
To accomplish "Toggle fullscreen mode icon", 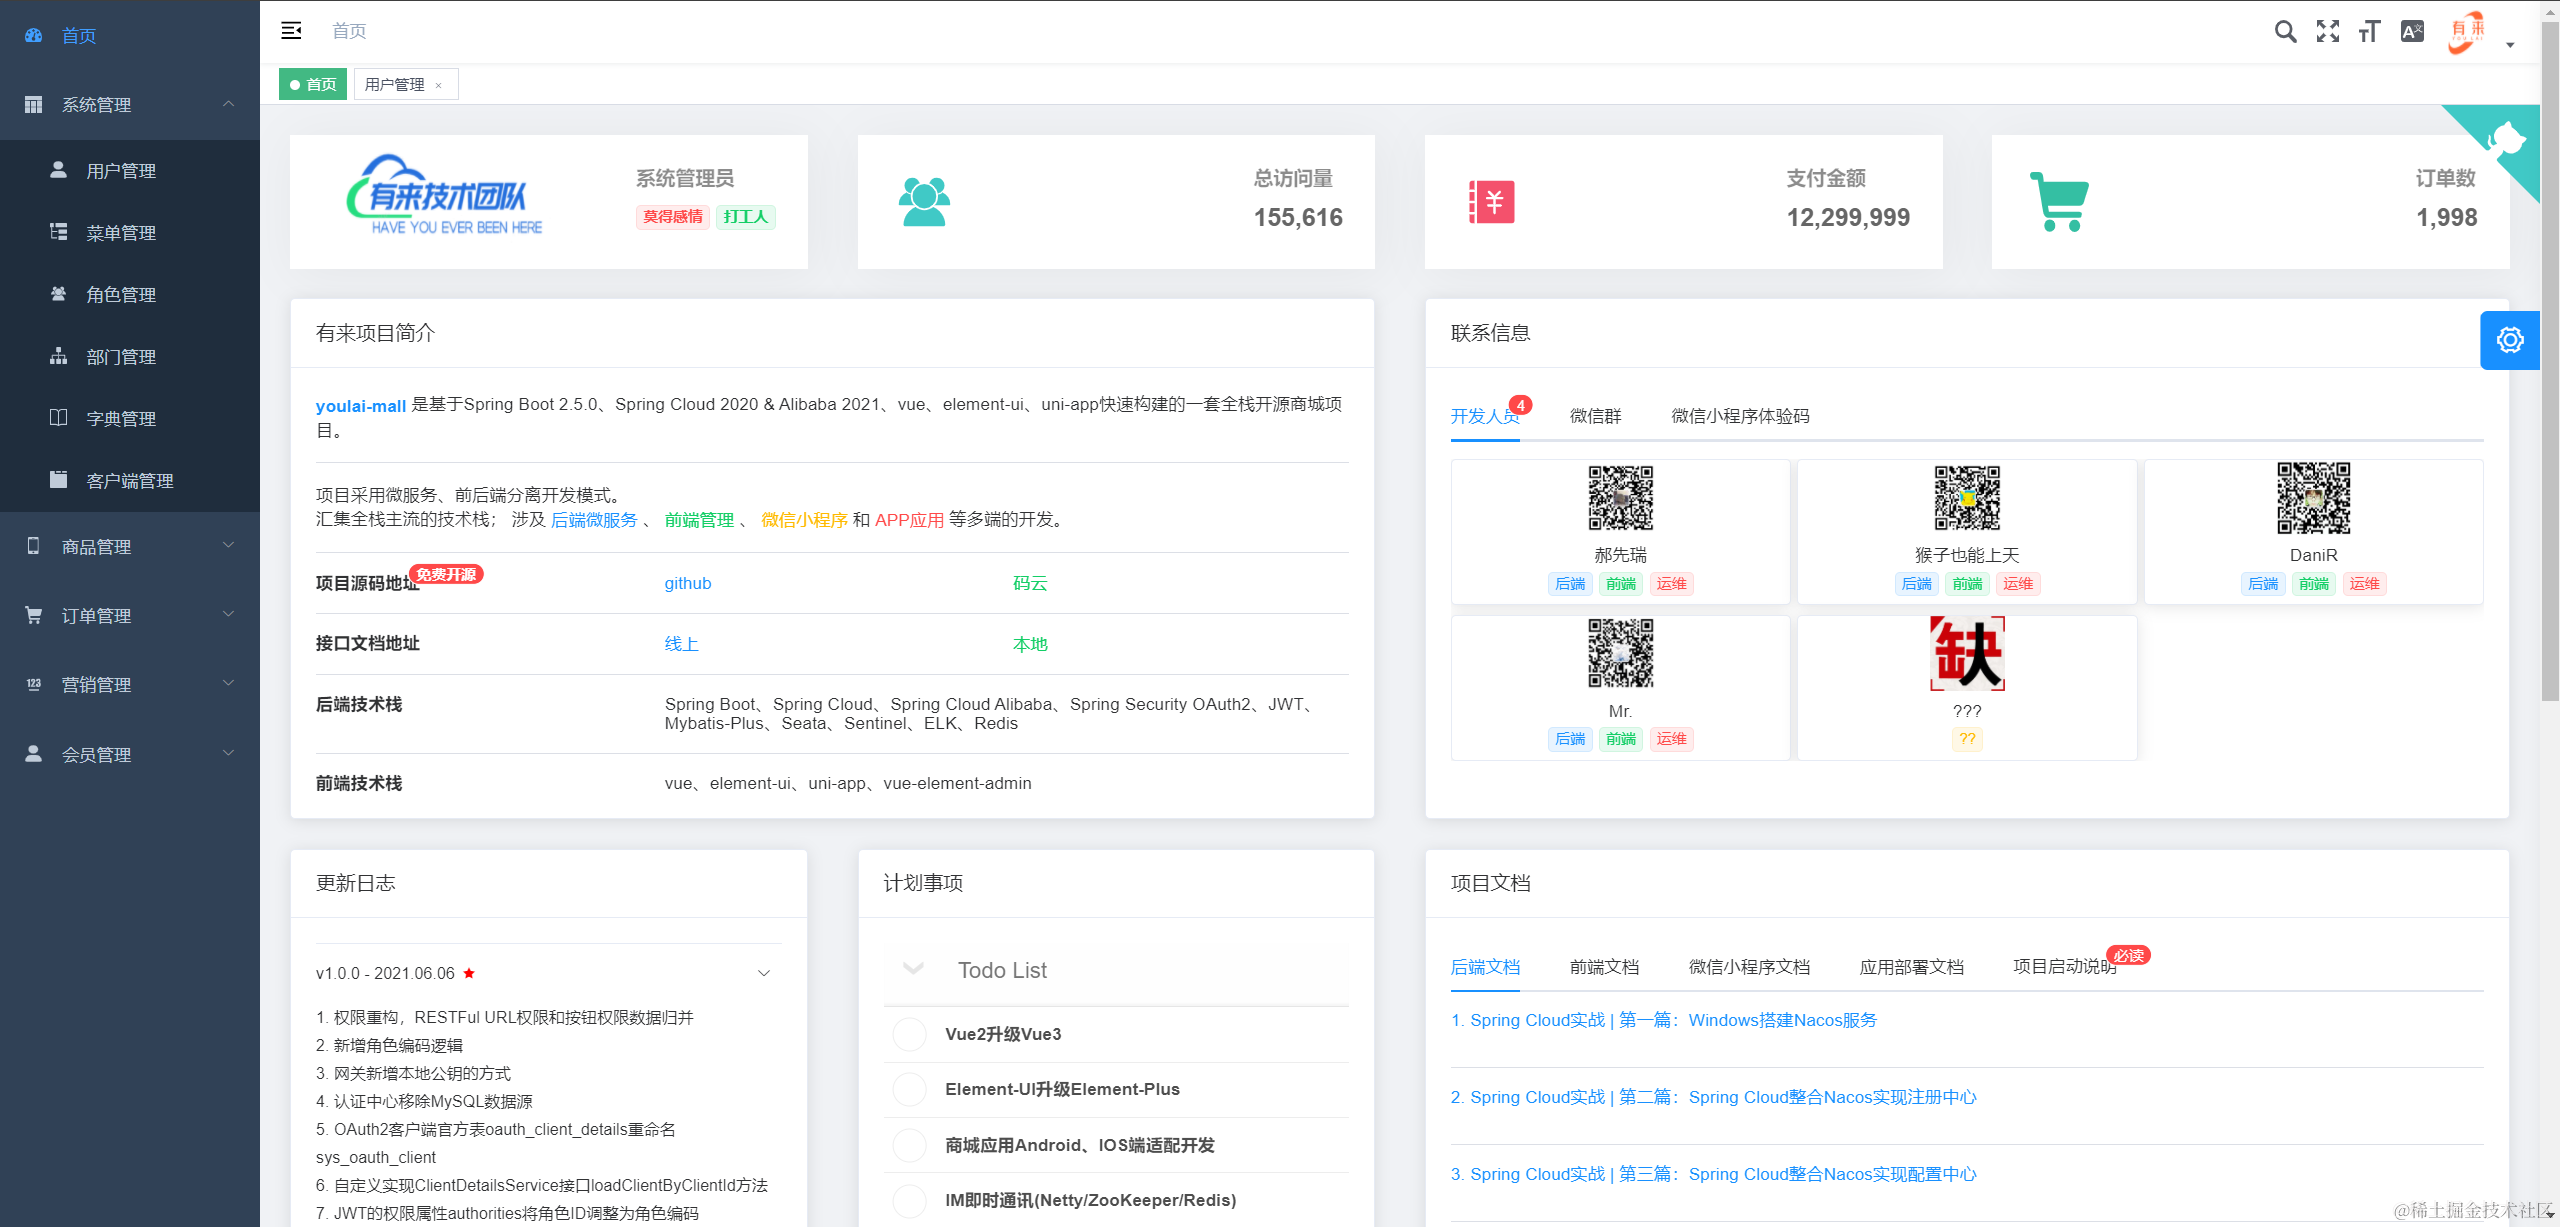I will pyautogui.click(x=2328, y=32).
